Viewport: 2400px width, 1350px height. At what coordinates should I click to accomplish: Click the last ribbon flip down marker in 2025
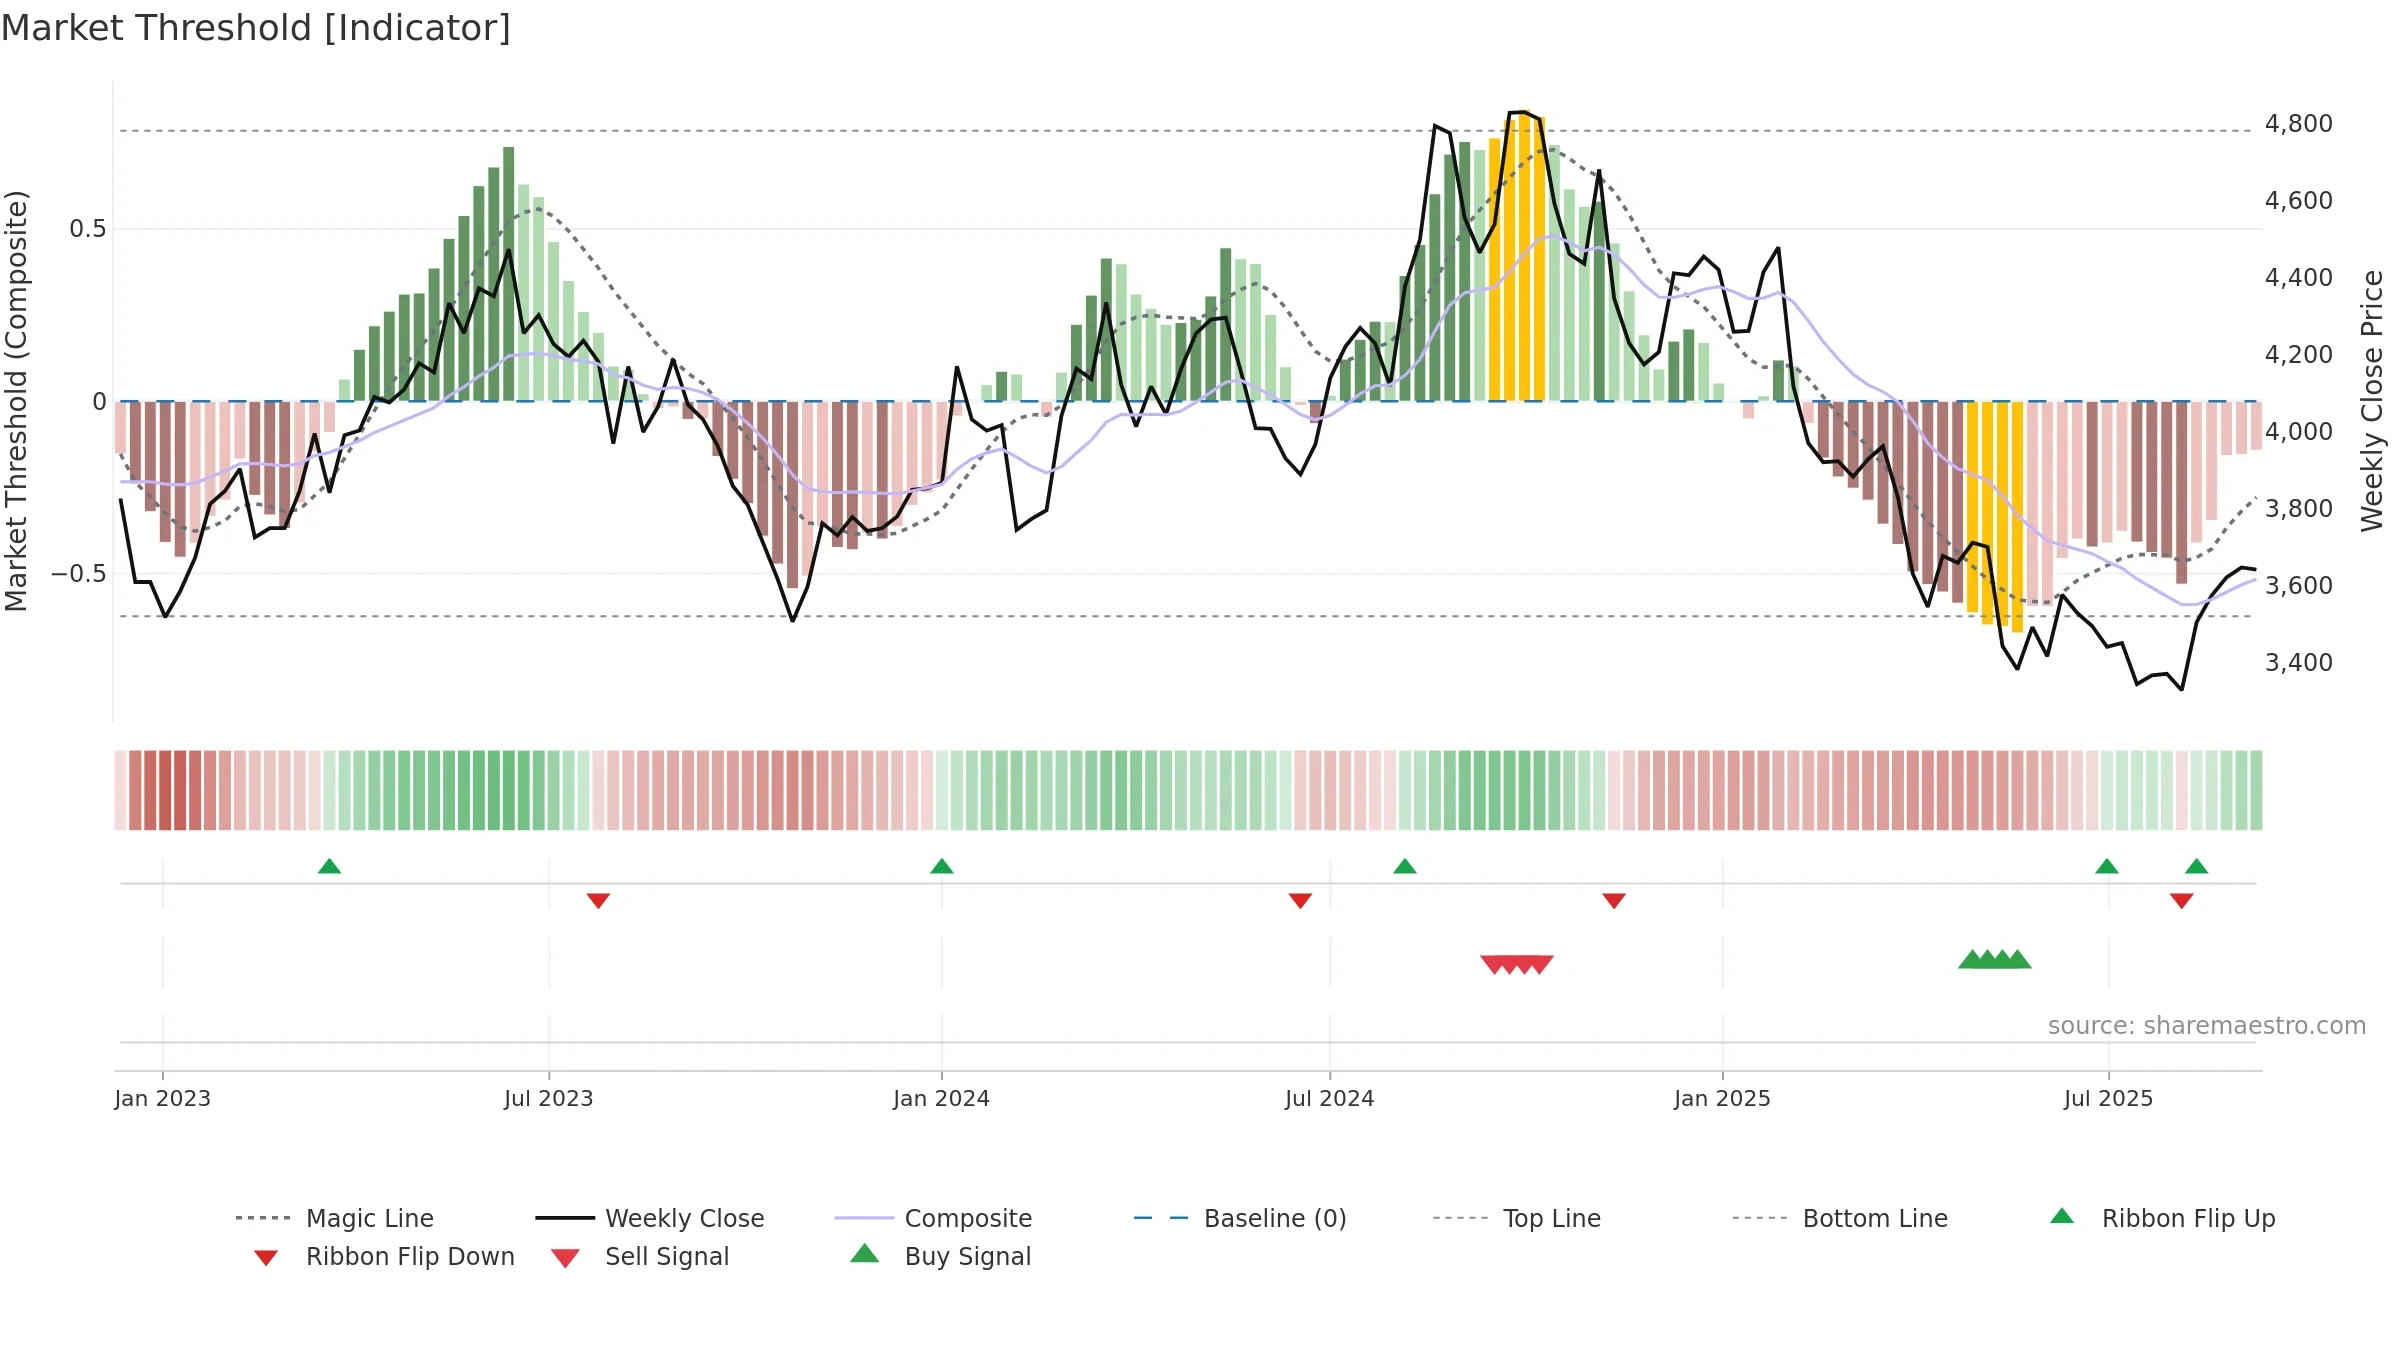click(x=2182, y=901)
